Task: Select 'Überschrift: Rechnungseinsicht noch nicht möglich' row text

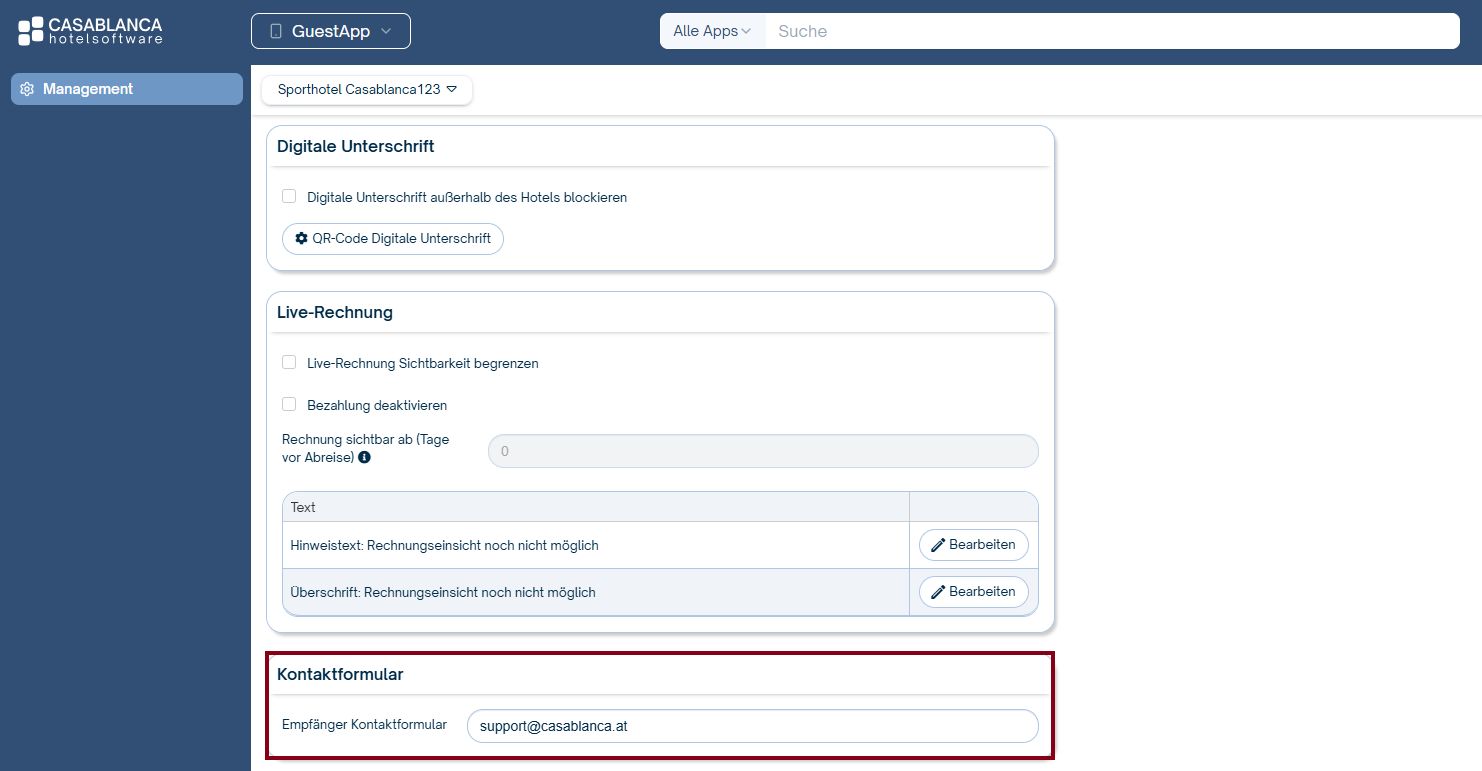Action: click(x=443, y=593)
